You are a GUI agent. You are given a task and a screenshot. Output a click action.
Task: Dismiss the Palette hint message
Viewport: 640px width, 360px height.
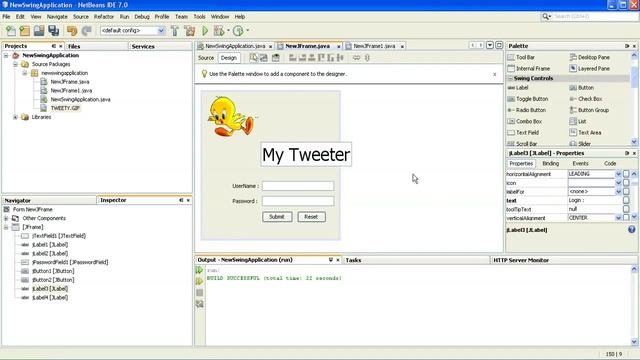tap(495, 74)
